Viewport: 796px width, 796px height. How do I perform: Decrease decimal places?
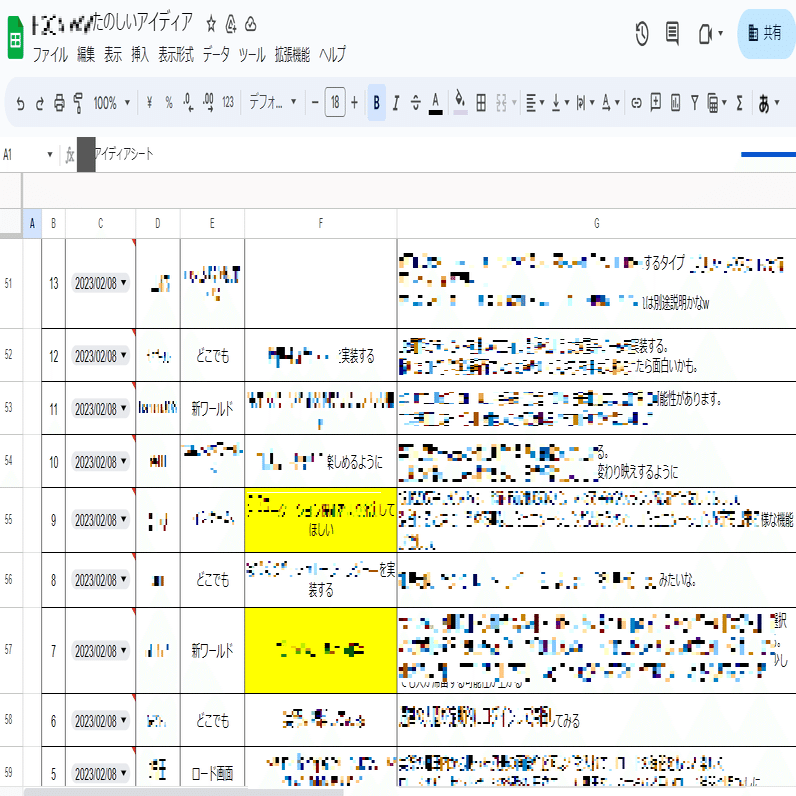[x=188, y=103]
